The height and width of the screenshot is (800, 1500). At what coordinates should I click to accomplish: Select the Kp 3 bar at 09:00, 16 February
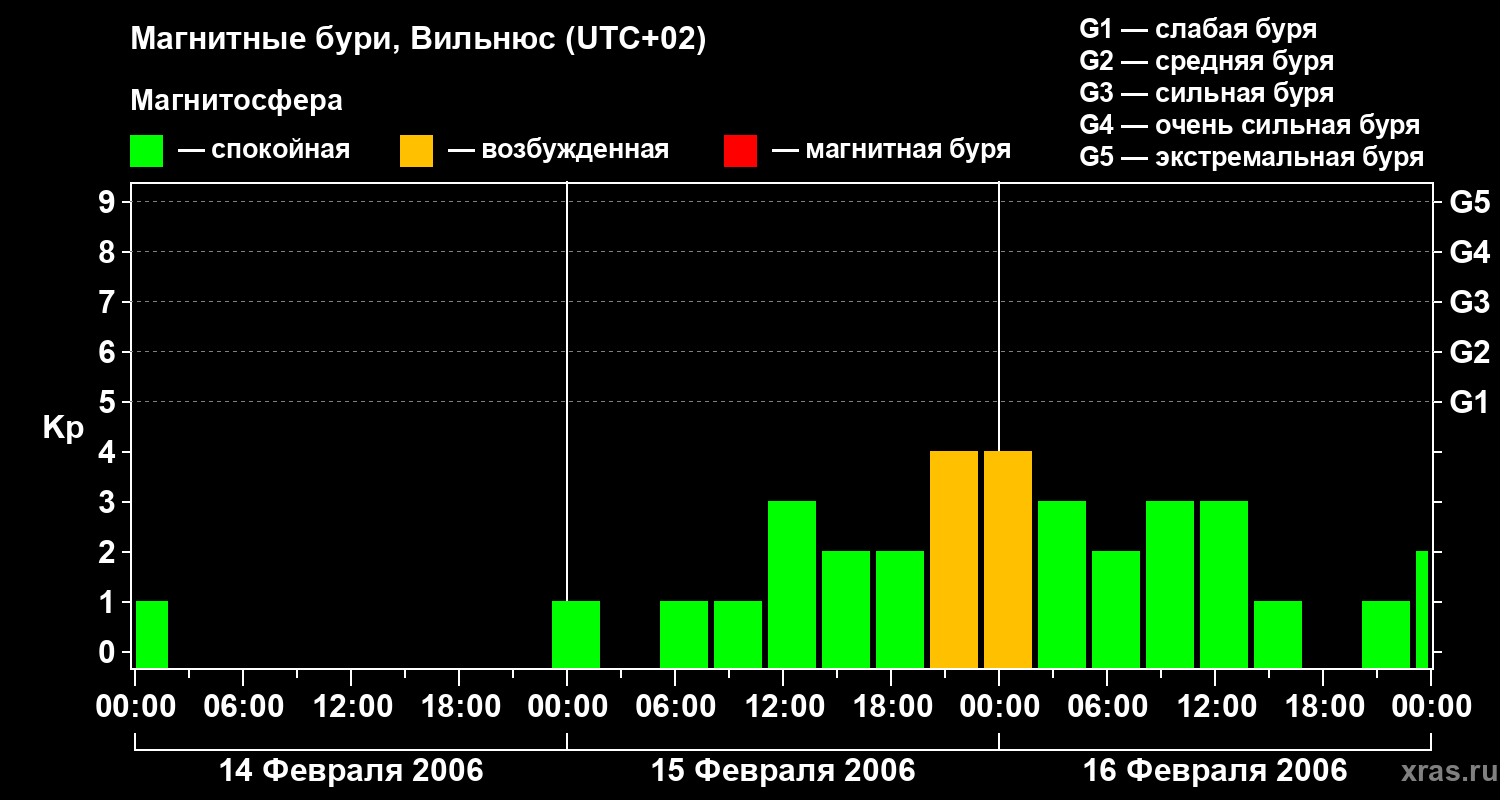1170,585
